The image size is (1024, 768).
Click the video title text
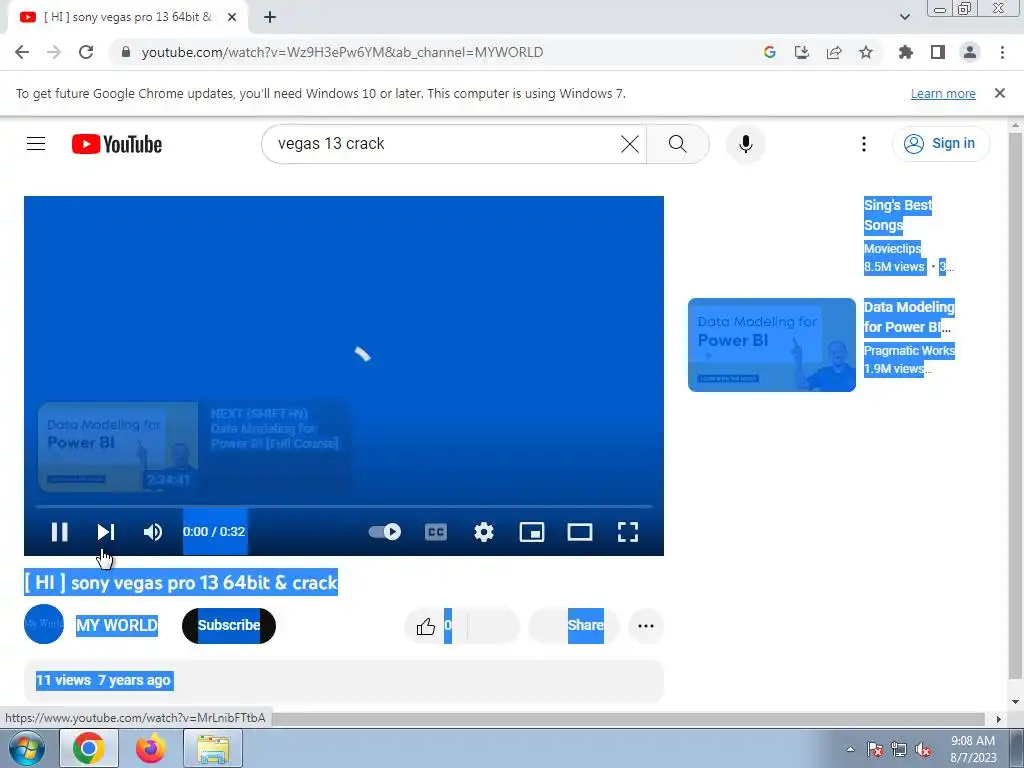[181, 582]
